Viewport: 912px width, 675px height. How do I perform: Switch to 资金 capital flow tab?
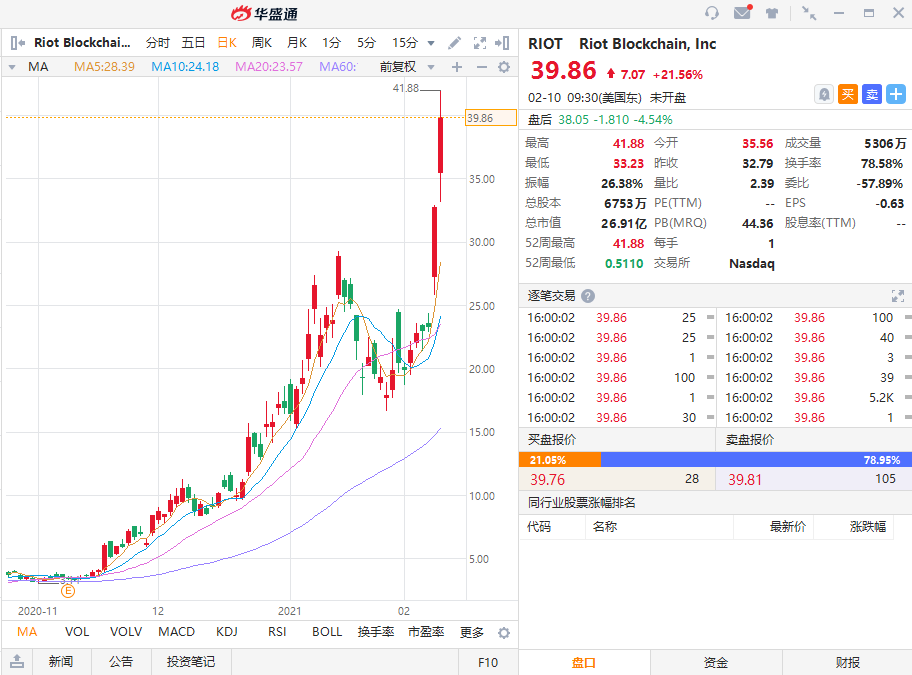click(x=715, y=662)
